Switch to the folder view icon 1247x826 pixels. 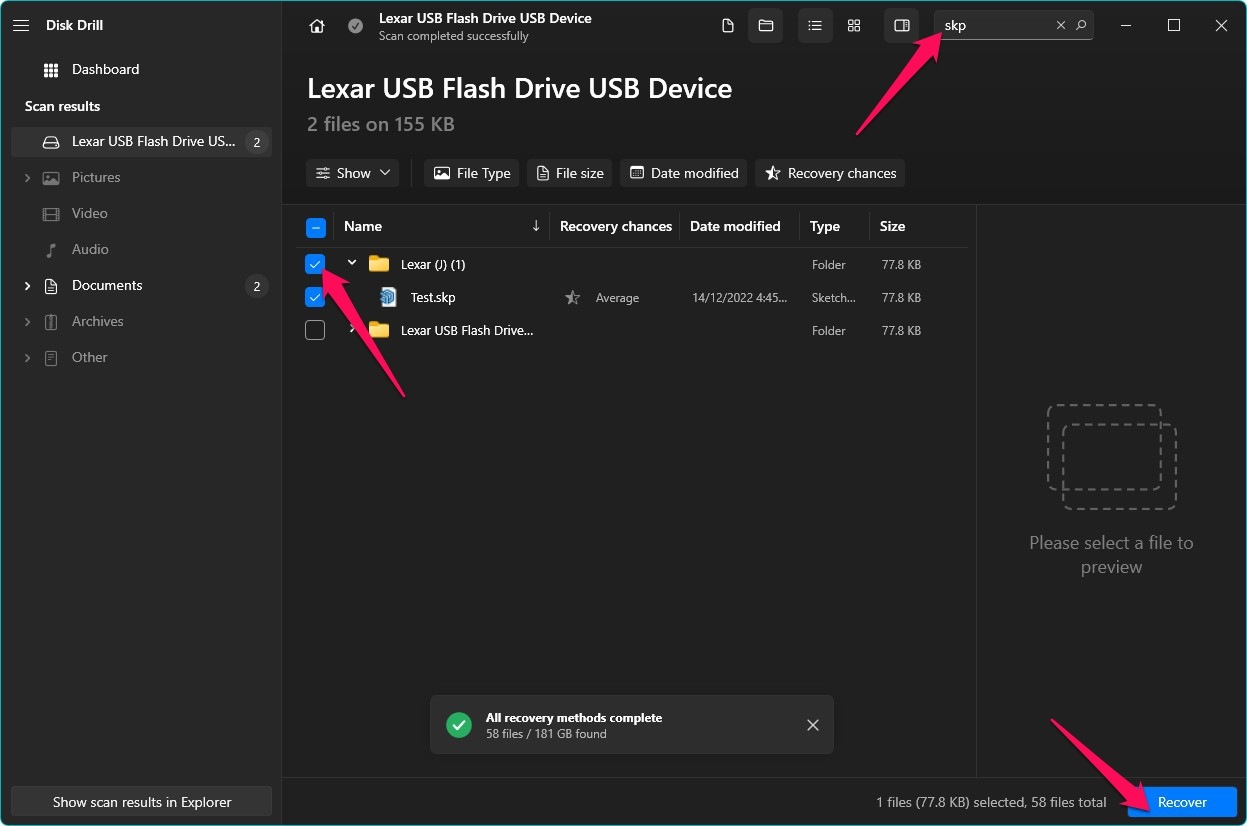coord(766,26)
